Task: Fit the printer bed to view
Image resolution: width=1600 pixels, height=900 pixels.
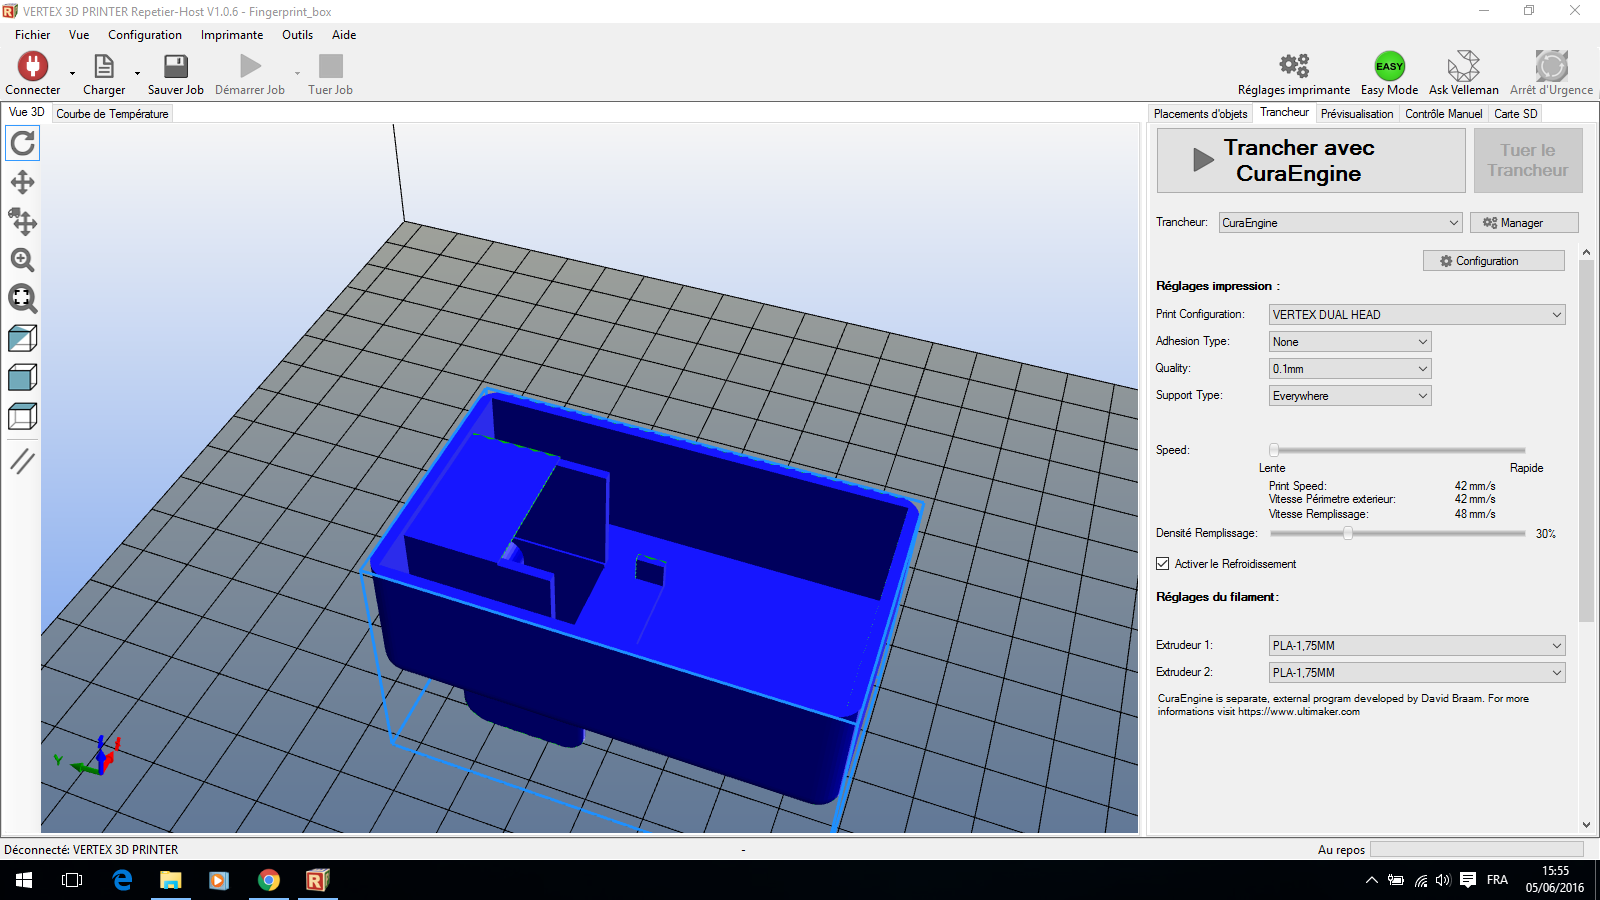Action: pos(22,298)
